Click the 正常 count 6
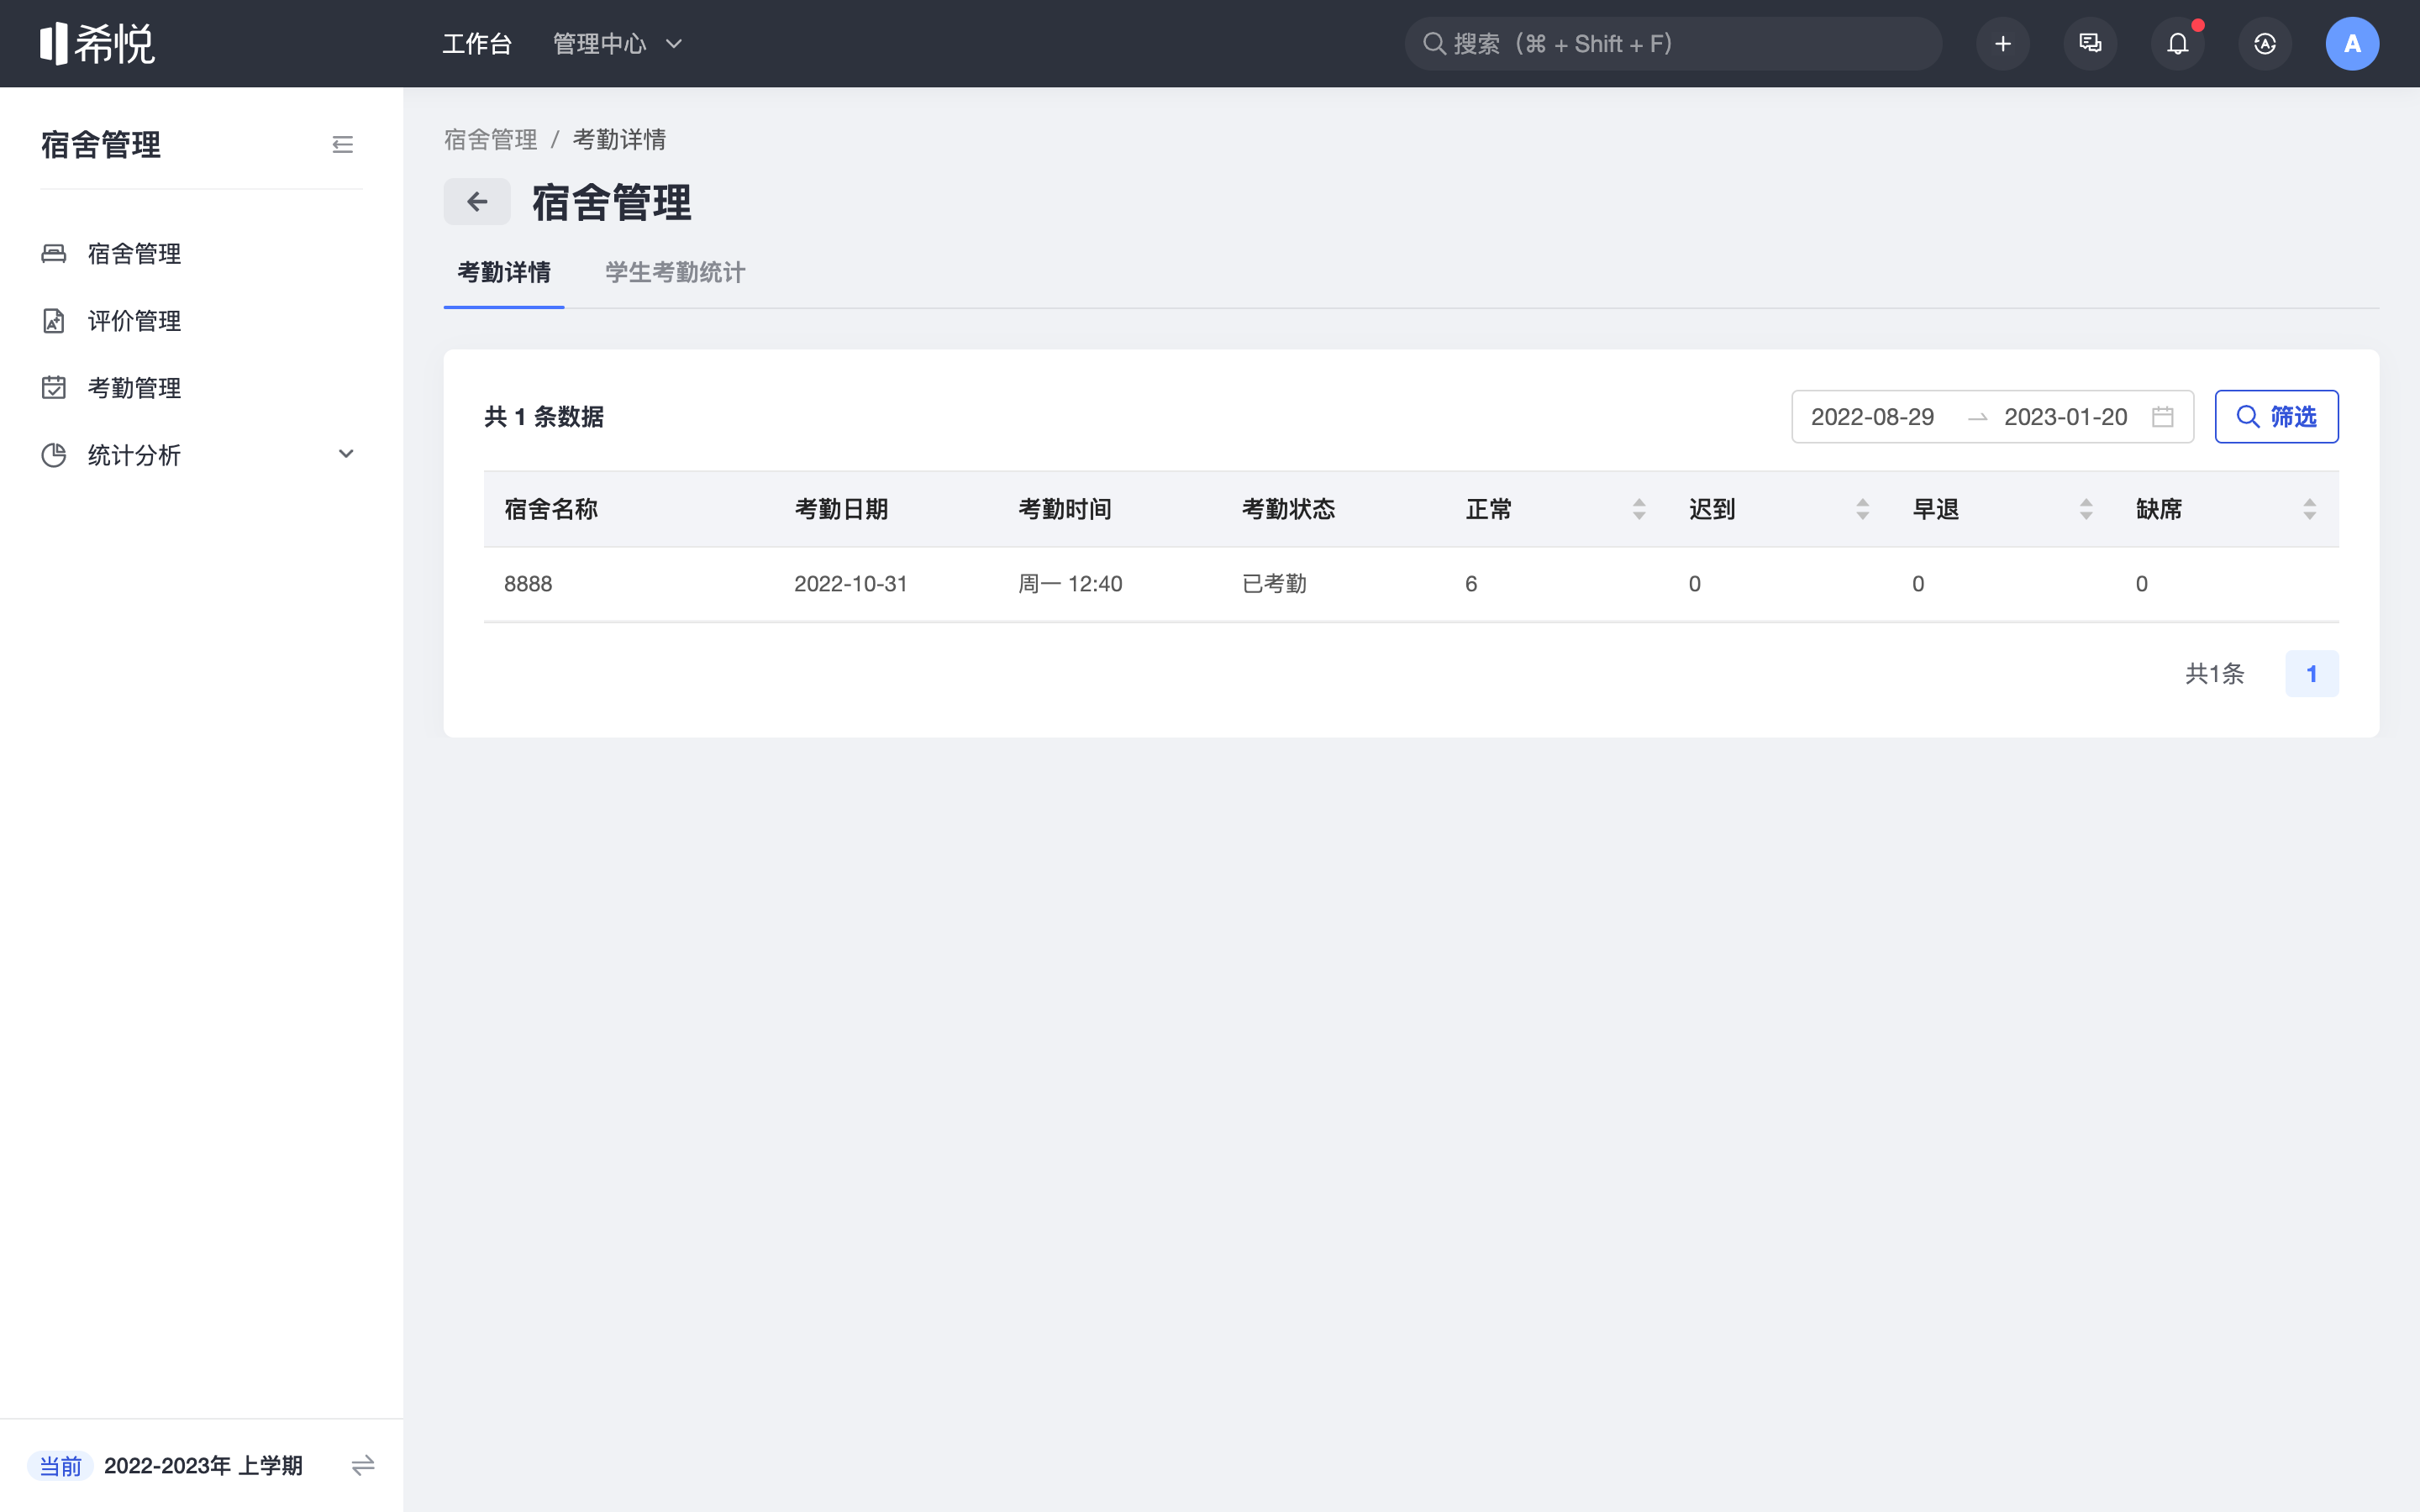Viewport: 2420px width, 1512px height. click(x=1471, y=584)
